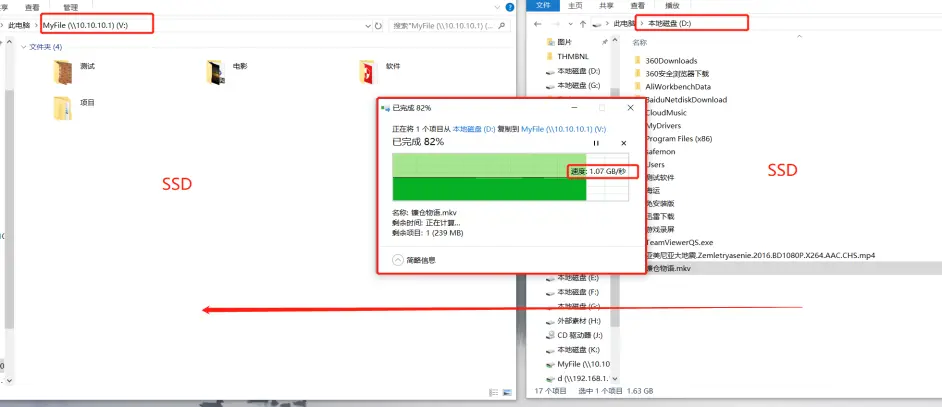The height and width of the screenshot is (407, 942).
Task: Go up one level with the up arrow
Action: tap(582, 22)
